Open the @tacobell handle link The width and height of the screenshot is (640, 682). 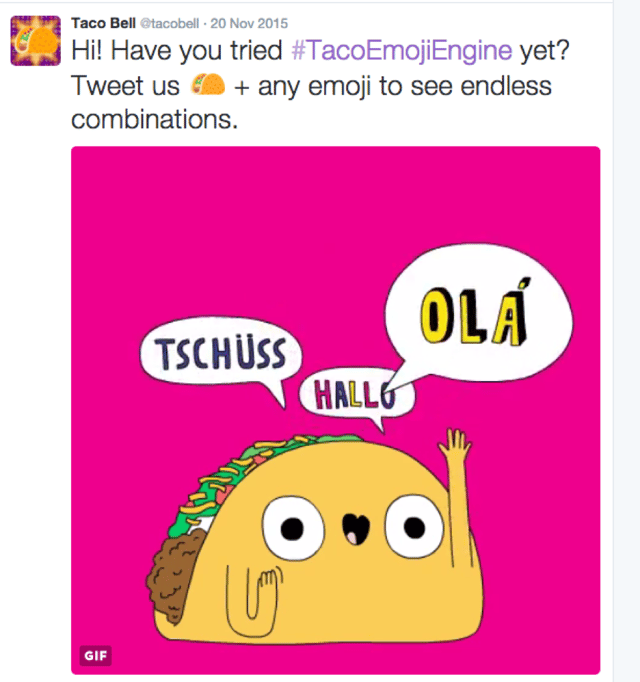169,23
